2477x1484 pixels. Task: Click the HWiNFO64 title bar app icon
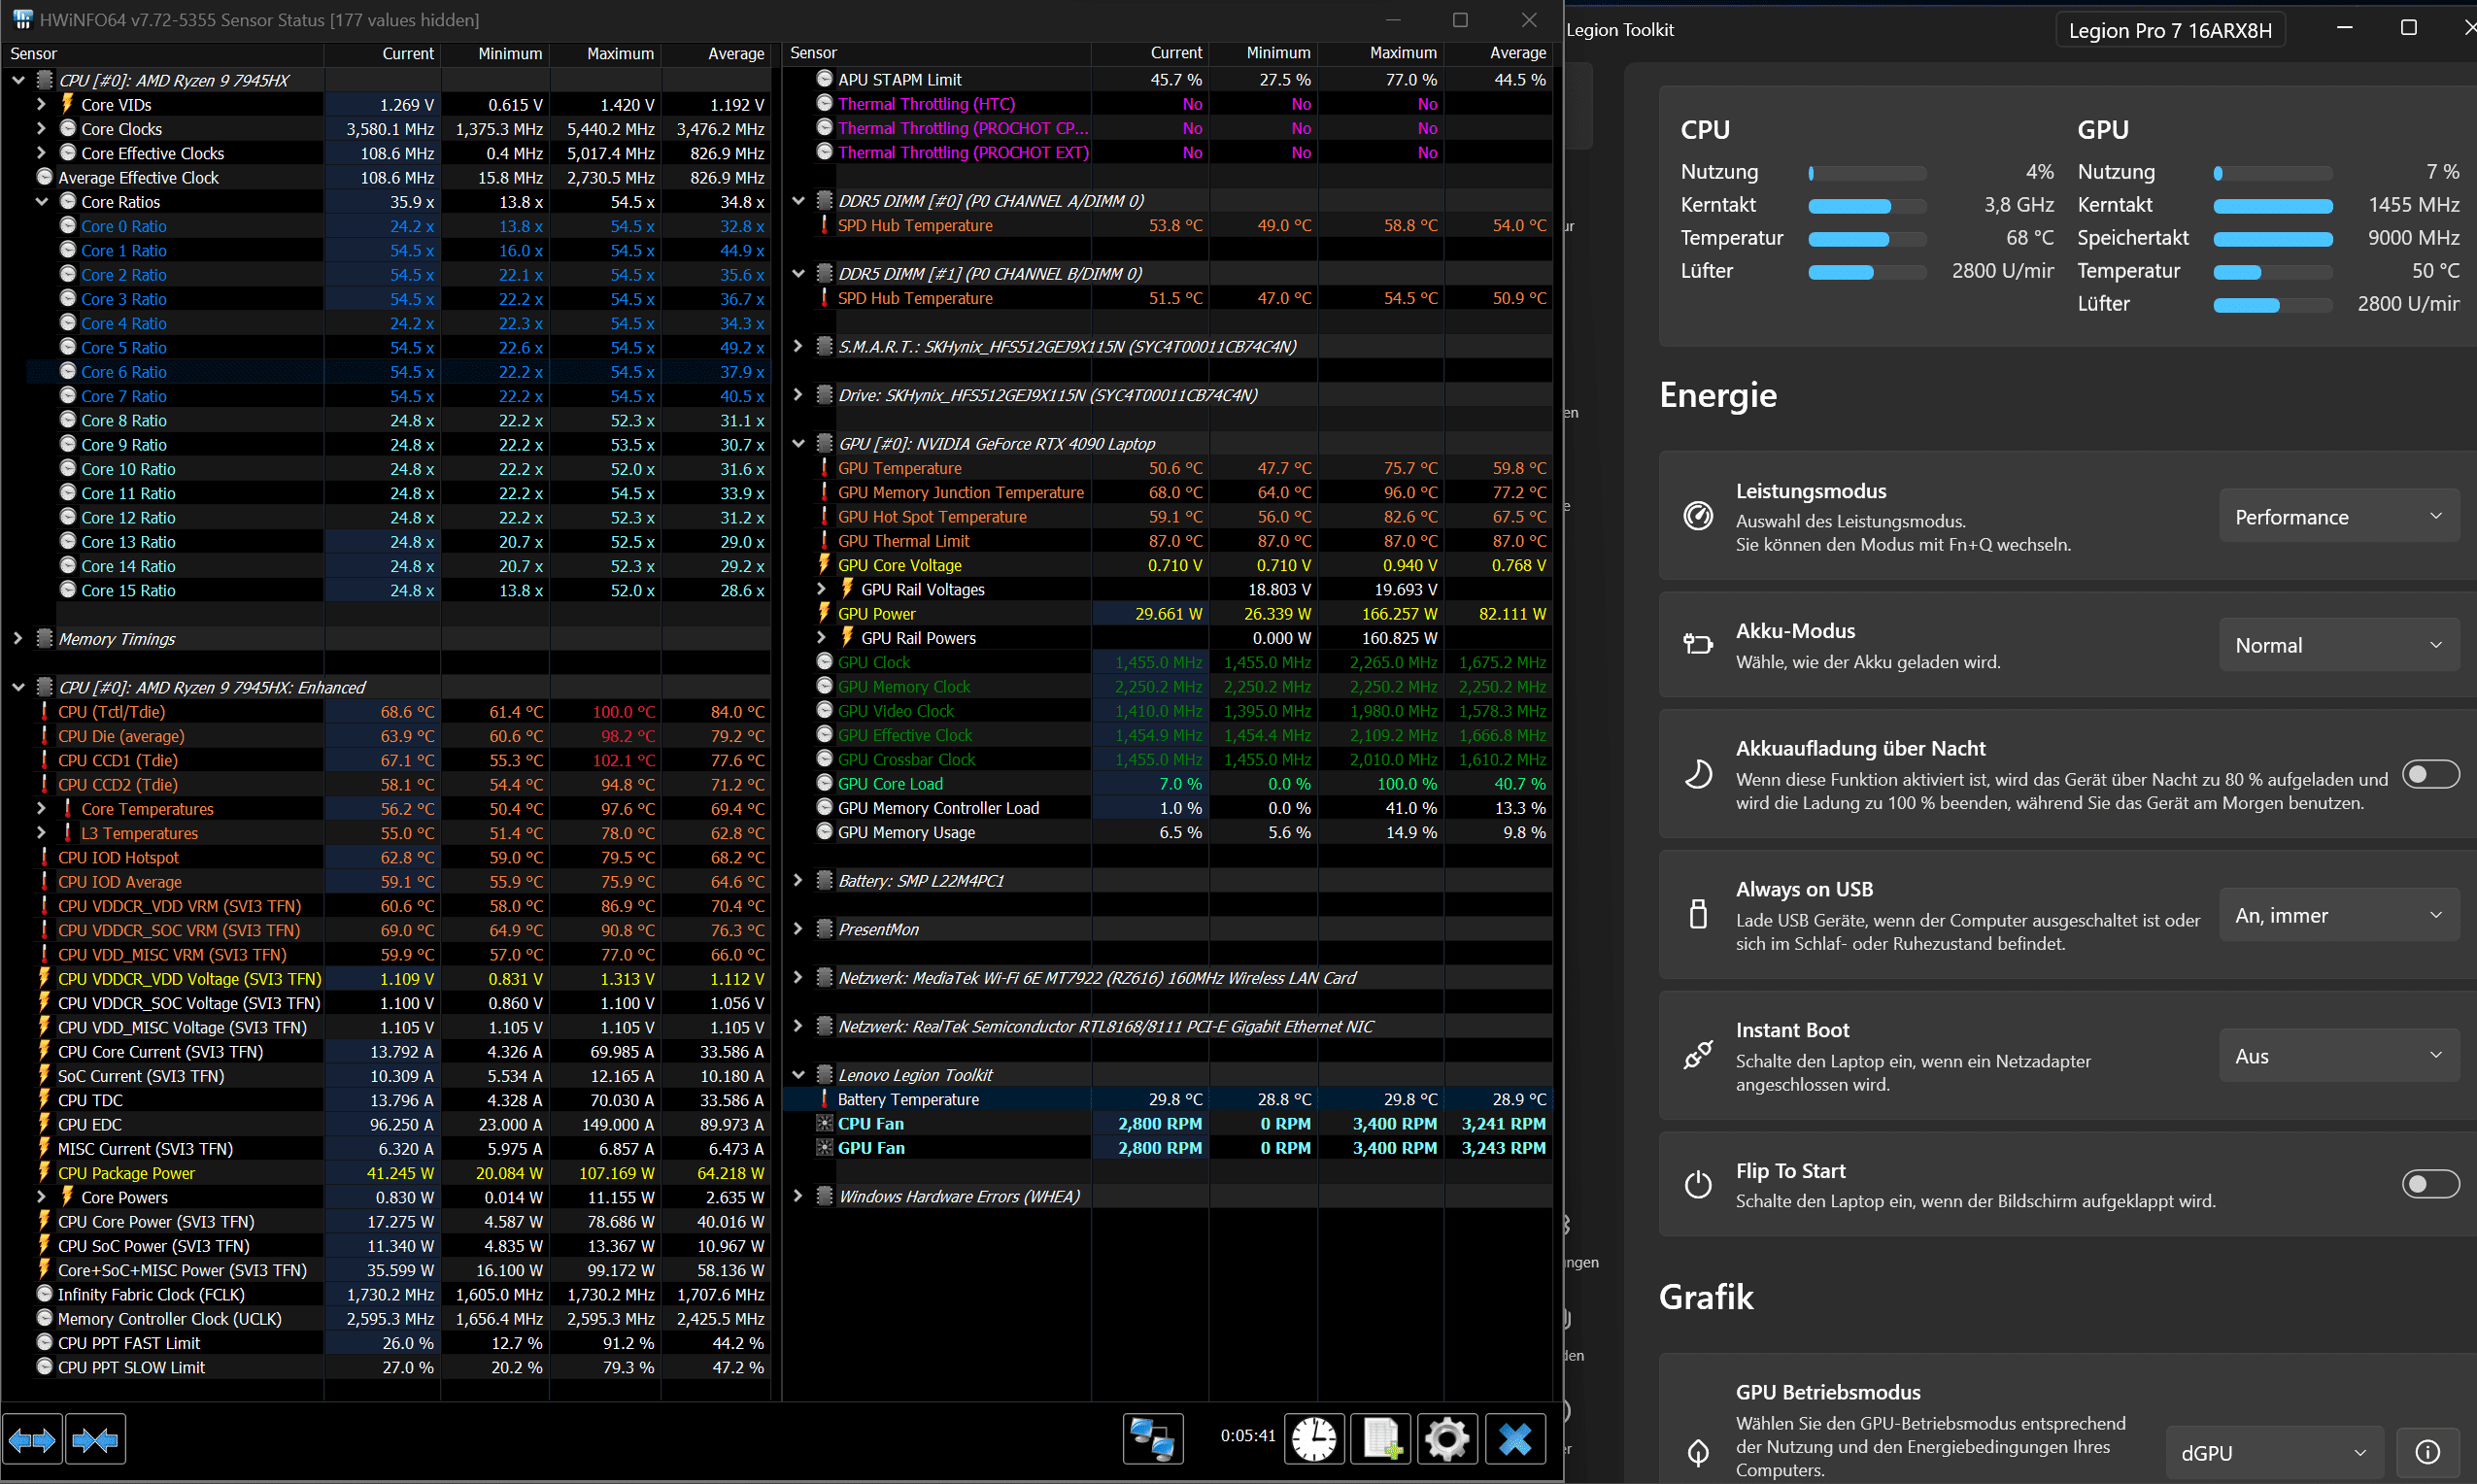(x=22, y=19)
